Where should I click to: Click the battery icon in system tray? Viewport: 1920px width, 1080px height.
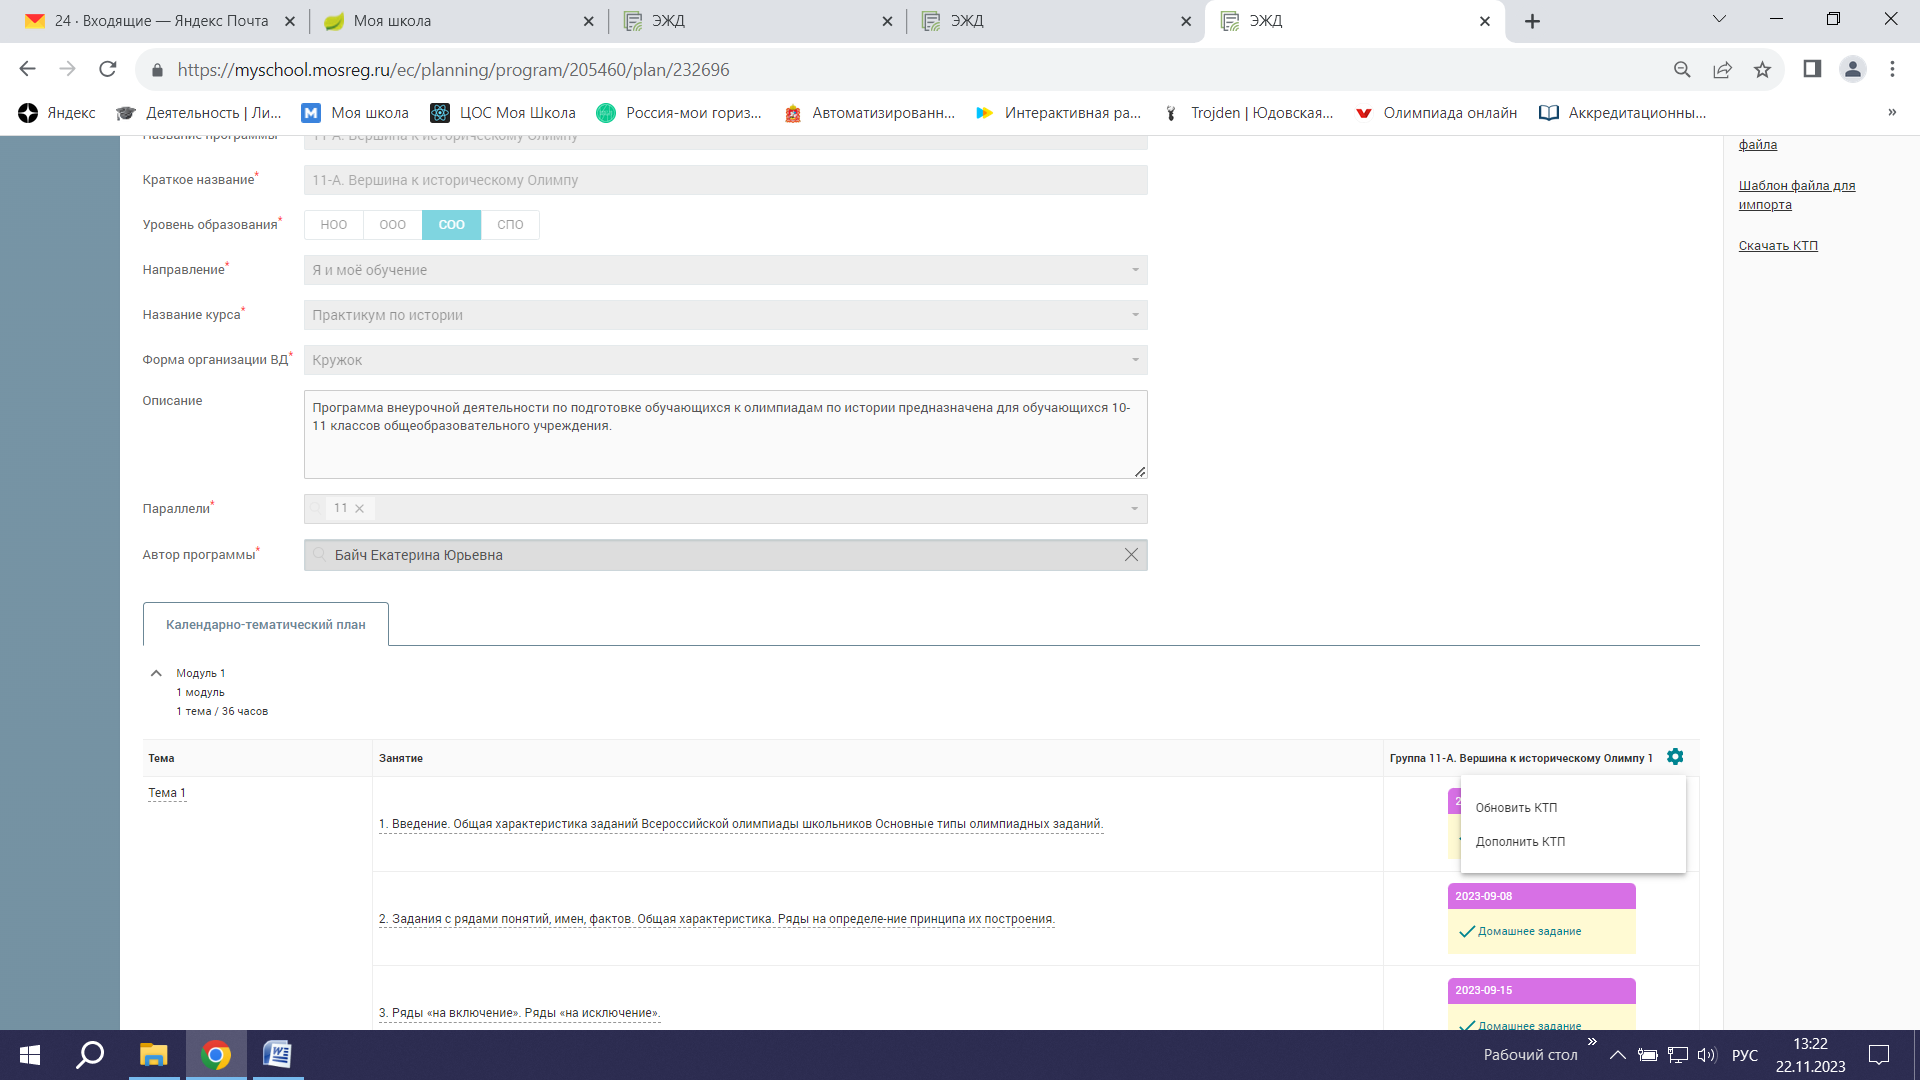(x=1648, y=1055)
